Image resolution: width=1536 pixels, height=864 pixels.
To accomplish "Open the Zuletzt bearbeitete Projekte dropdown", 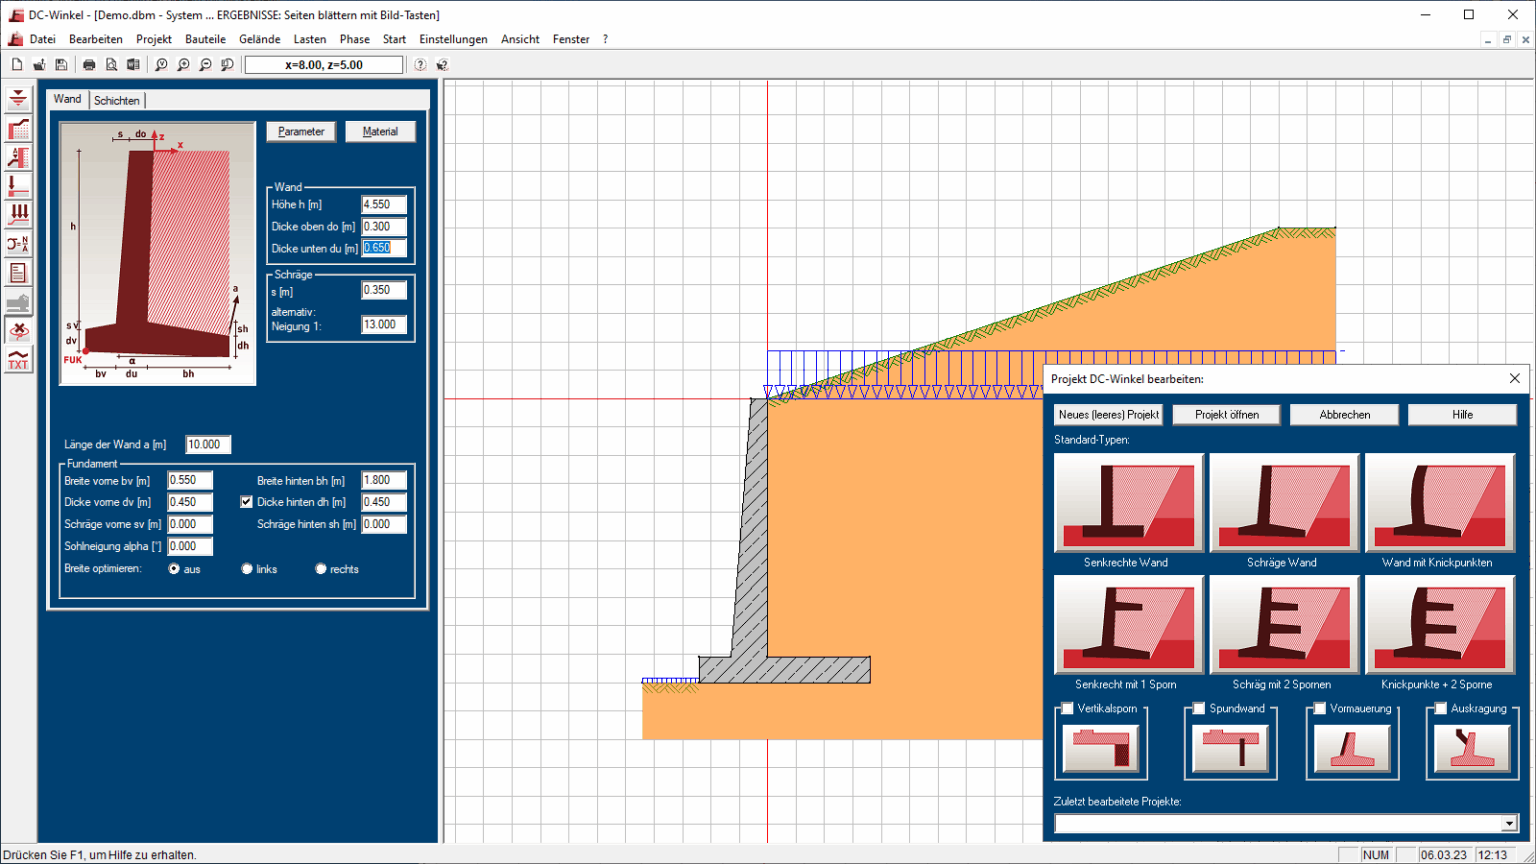I will coord(1511,823).
